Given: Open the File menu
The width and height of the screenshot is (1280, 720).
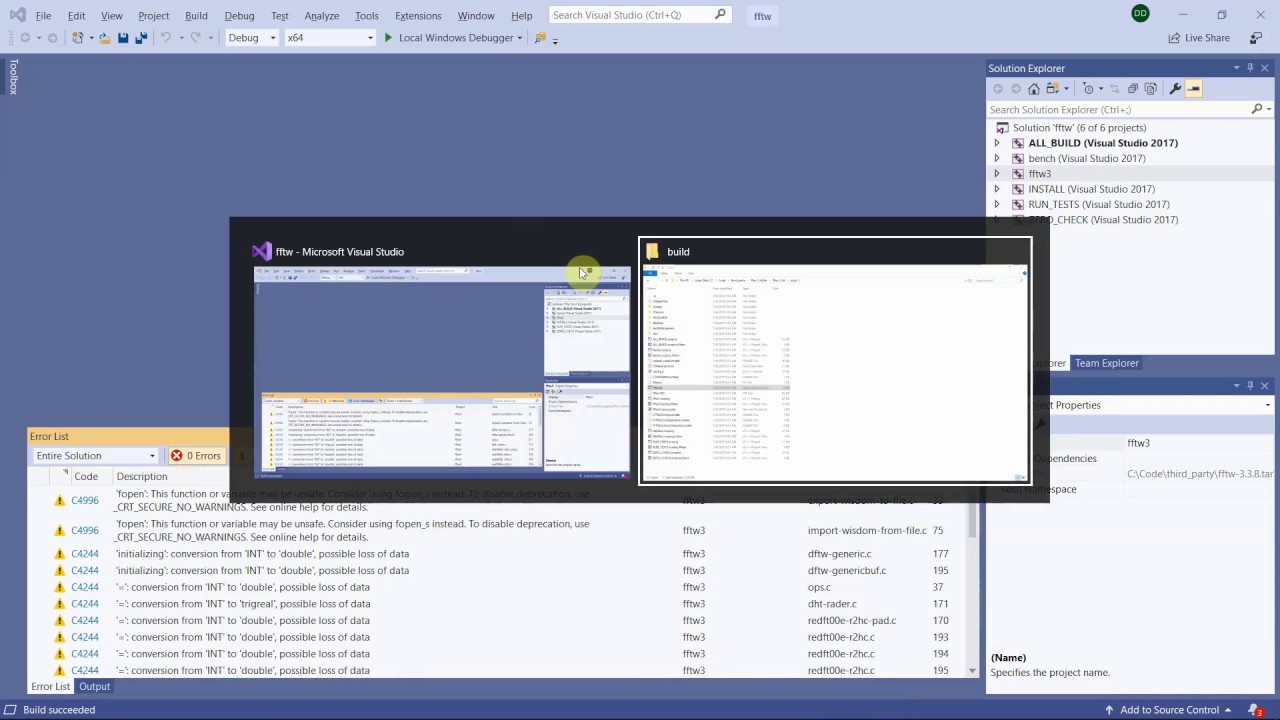Looking at the screenshot, I should [43, 16].
